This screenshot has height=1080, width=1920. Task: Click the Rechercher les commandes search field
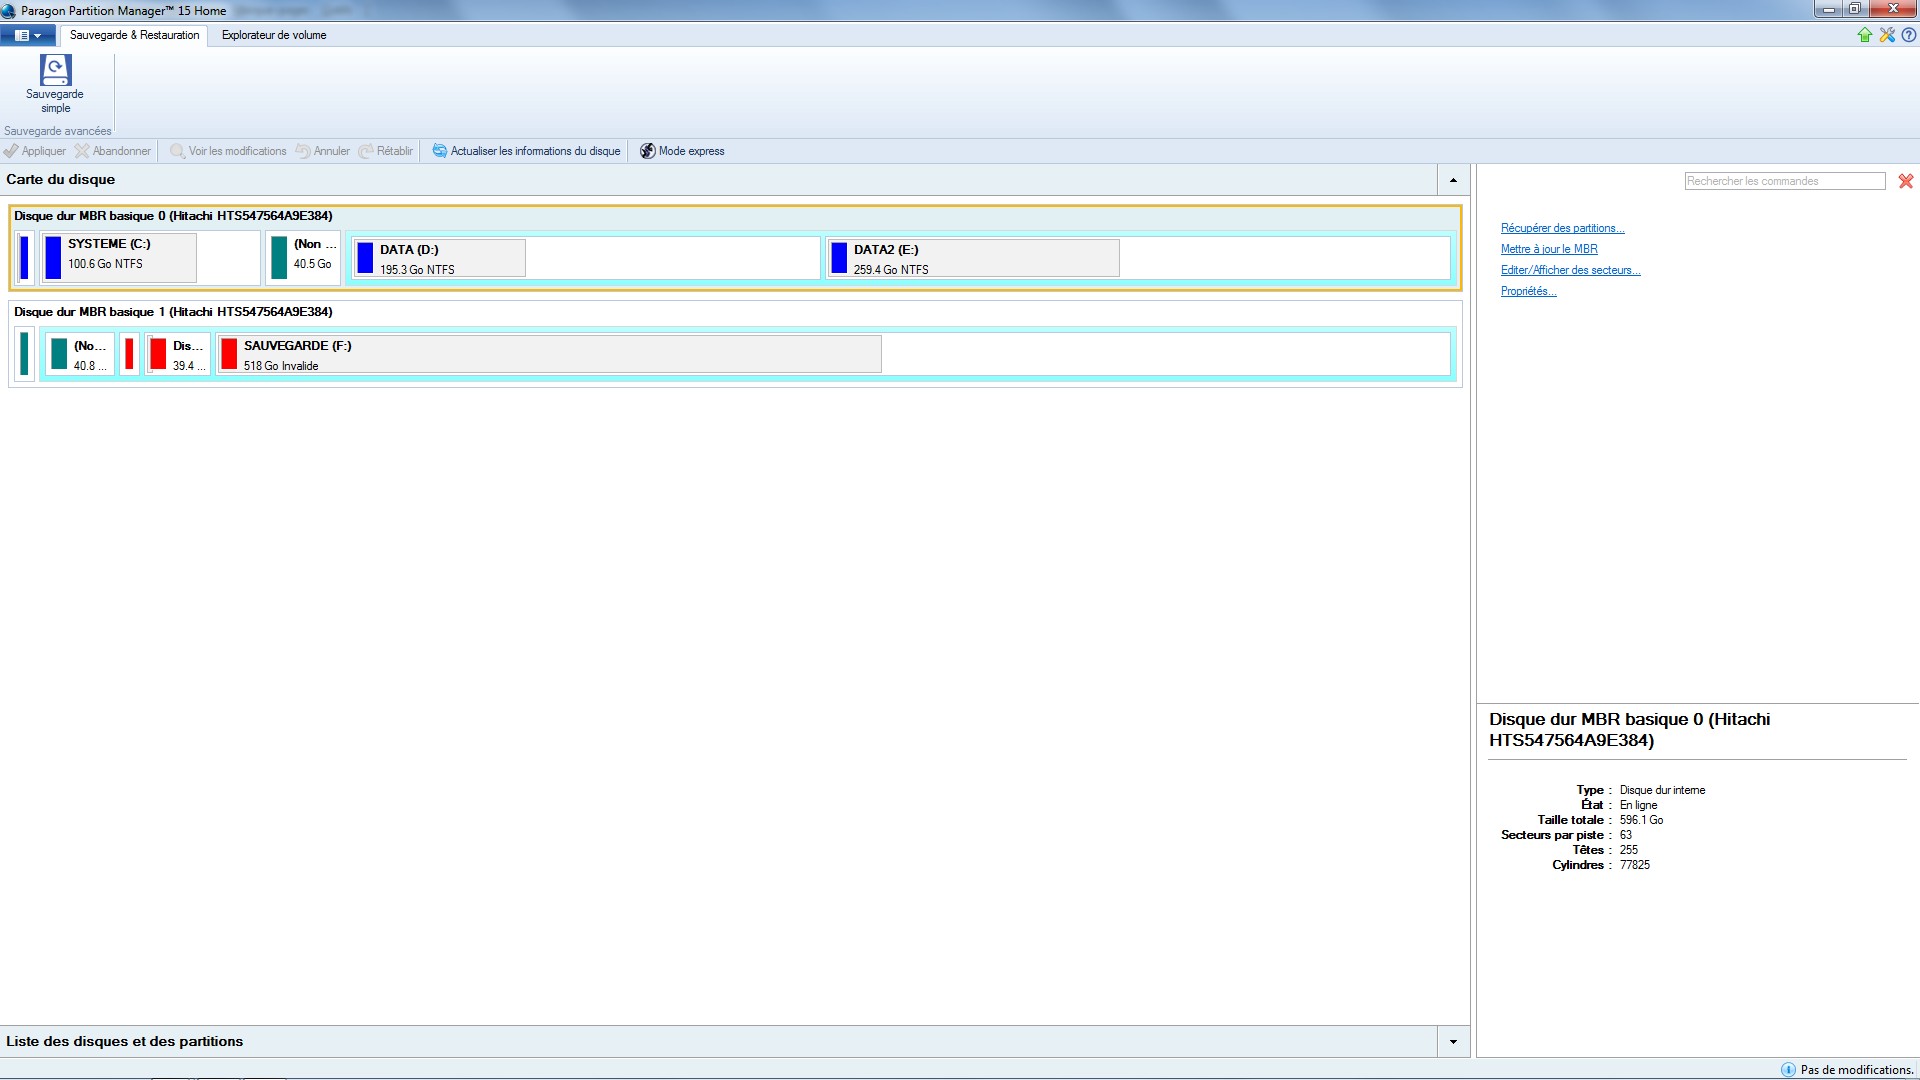point(1783,181)
